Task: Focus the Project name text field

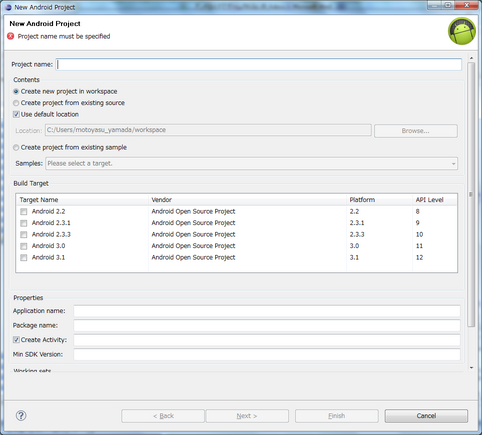Action: (x=259, y=64)
